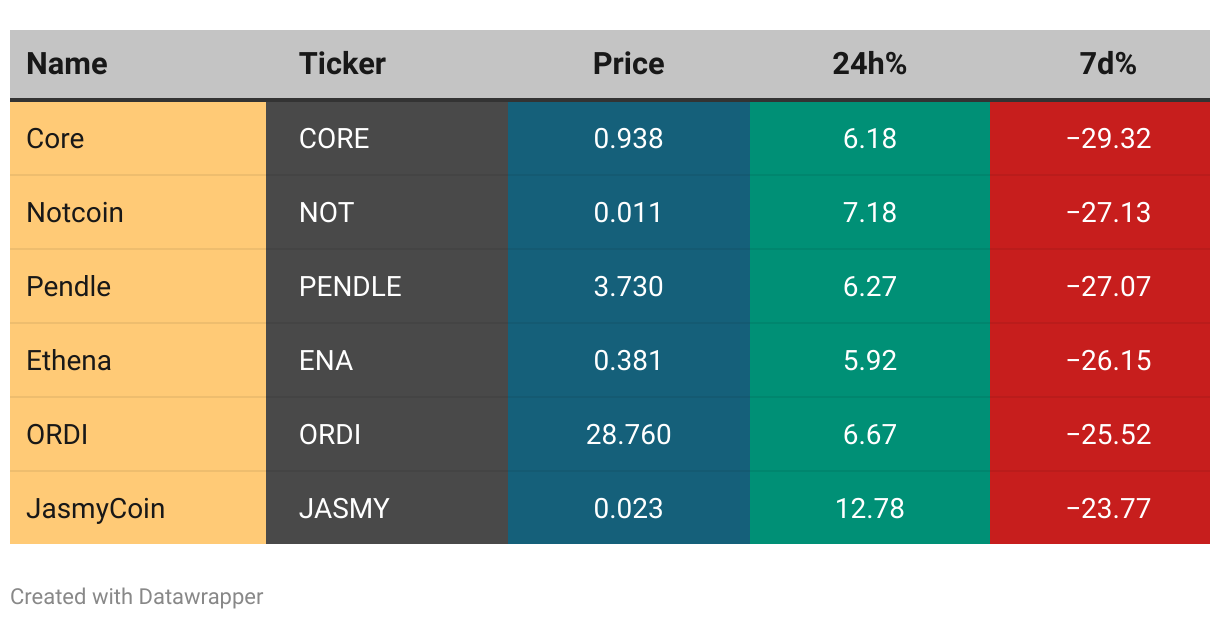The image size is (1220, 620).
Task: Select the Notcoin name cell
Action: pyautogui.click(x=75, y=212)
